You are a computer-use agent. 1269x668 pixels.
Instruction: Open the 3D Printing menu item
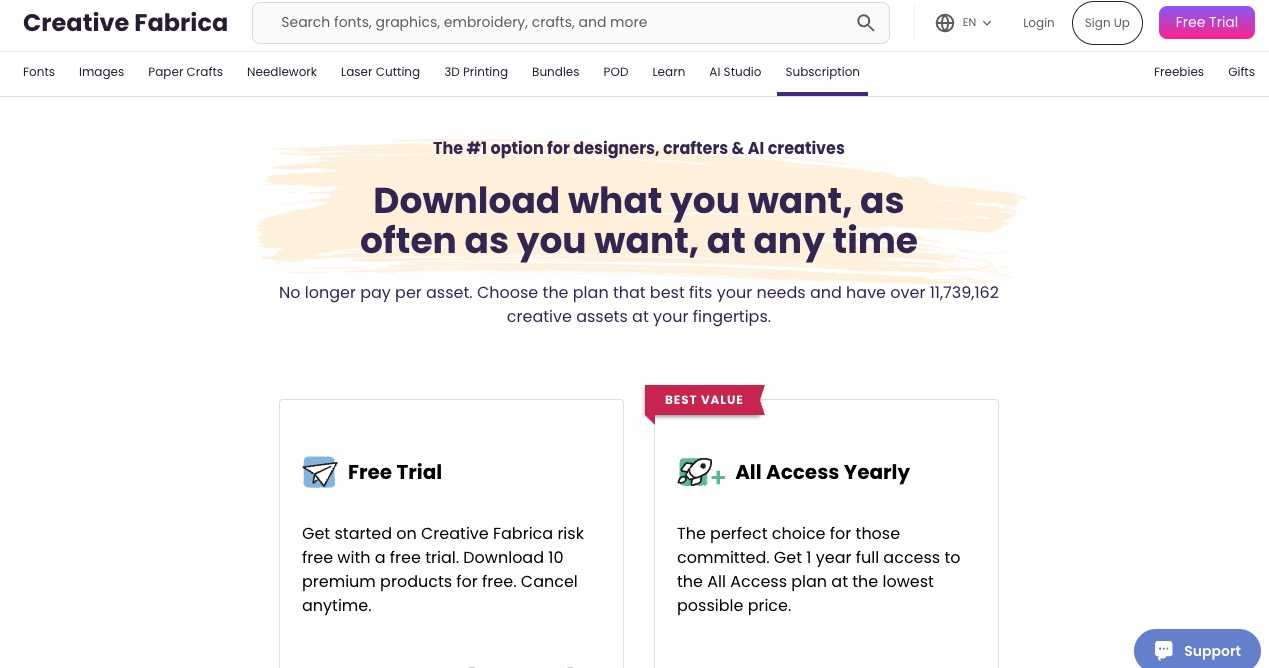pyautogui.click(x=476, y=72)
